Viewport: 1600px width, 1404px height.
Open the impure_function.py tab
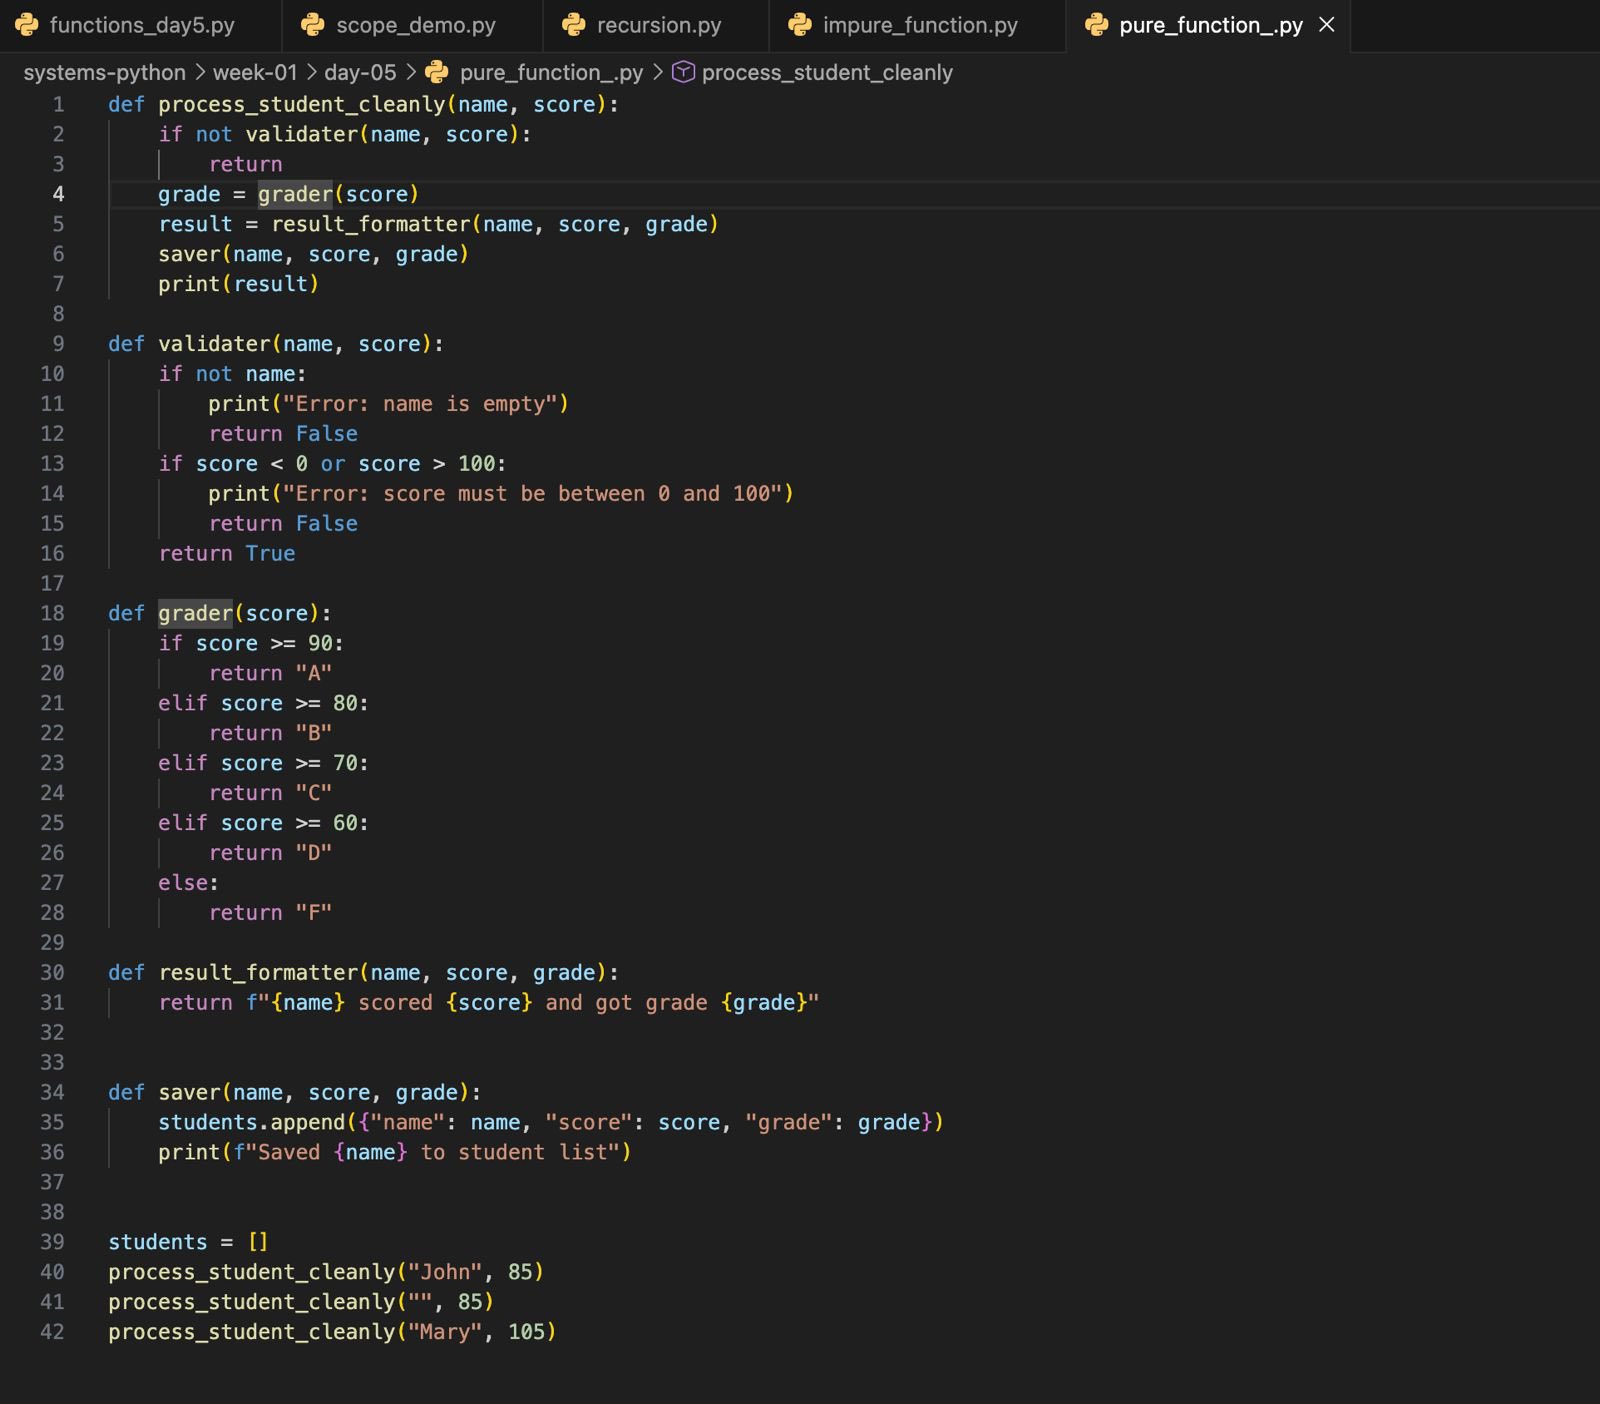[919, 25]
